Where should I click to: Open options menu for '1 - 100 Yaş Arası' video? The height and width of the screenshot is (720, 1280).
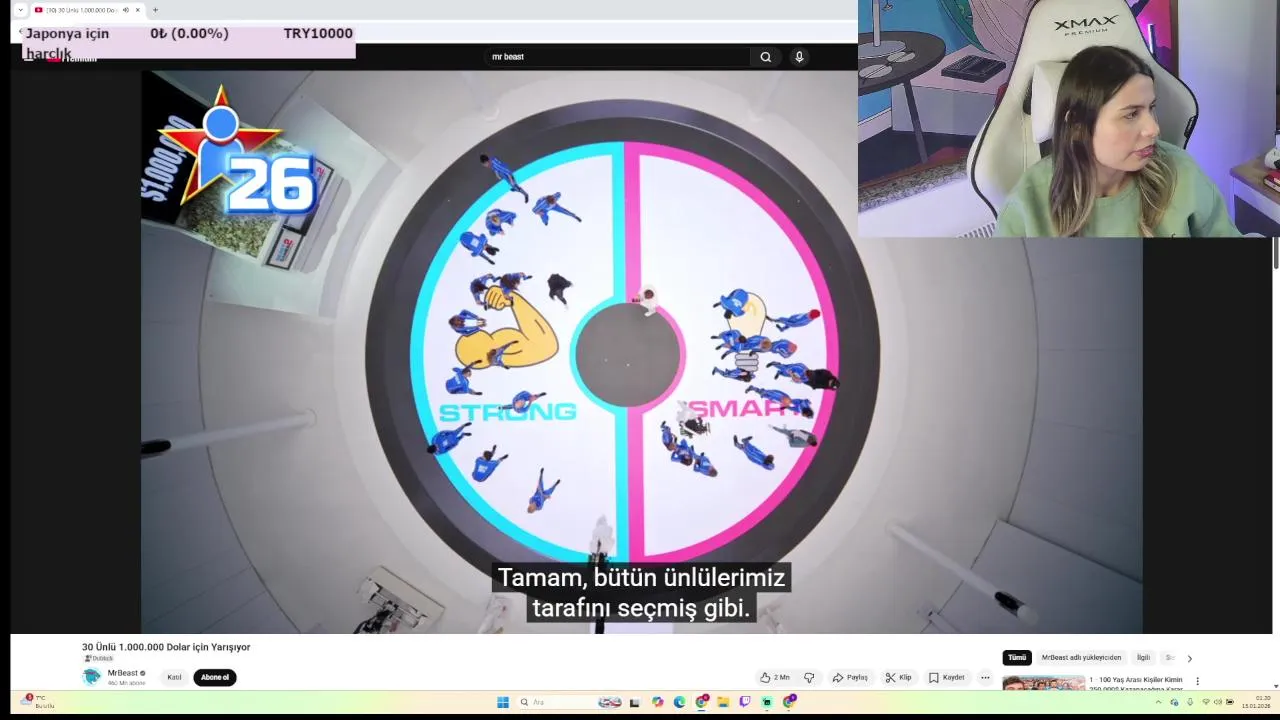pos(1197,681)
